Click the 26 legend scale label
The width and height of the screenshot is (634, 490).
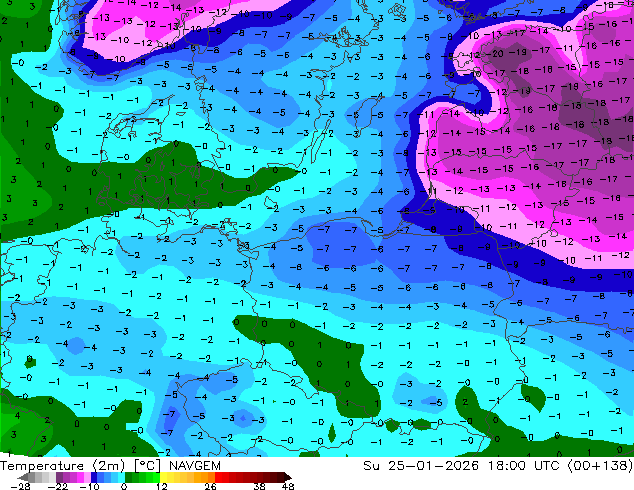210,486
